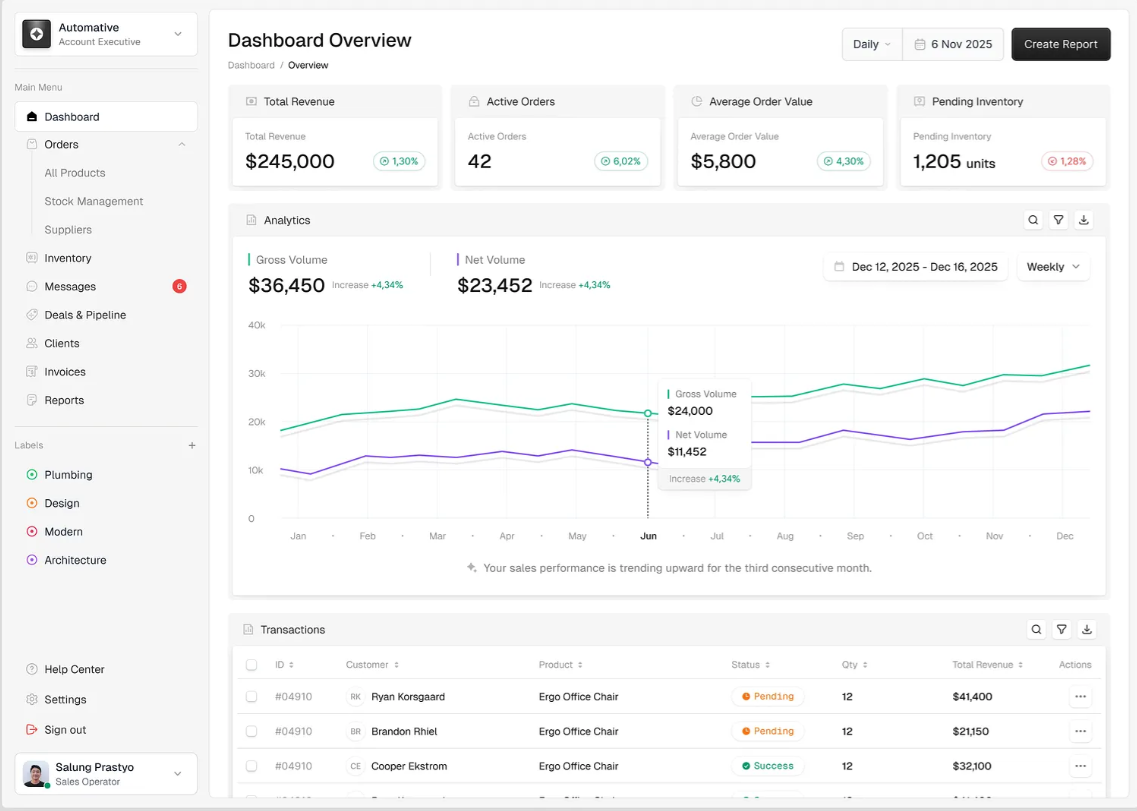Download Transactions data icon
This screenshot has height=811, width=1137.
click(1087, 630)
